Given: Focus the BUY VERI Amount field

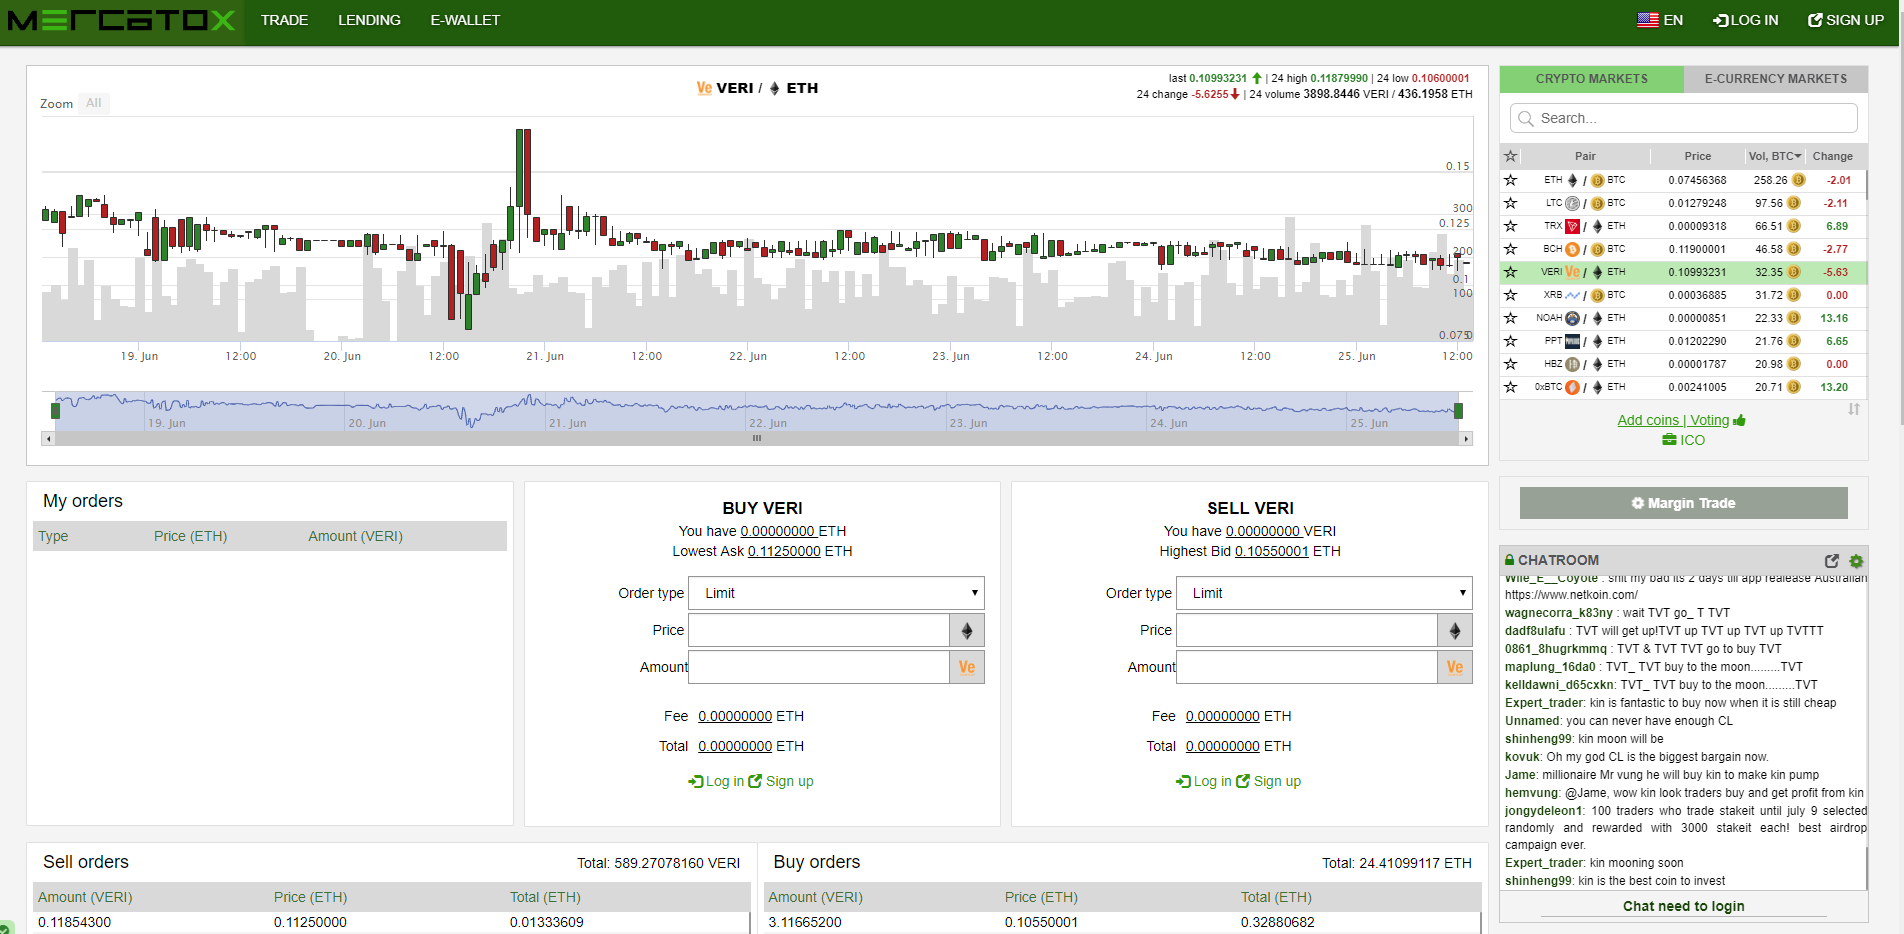Looking at the screenshot, I should click(x=819, y=667).
